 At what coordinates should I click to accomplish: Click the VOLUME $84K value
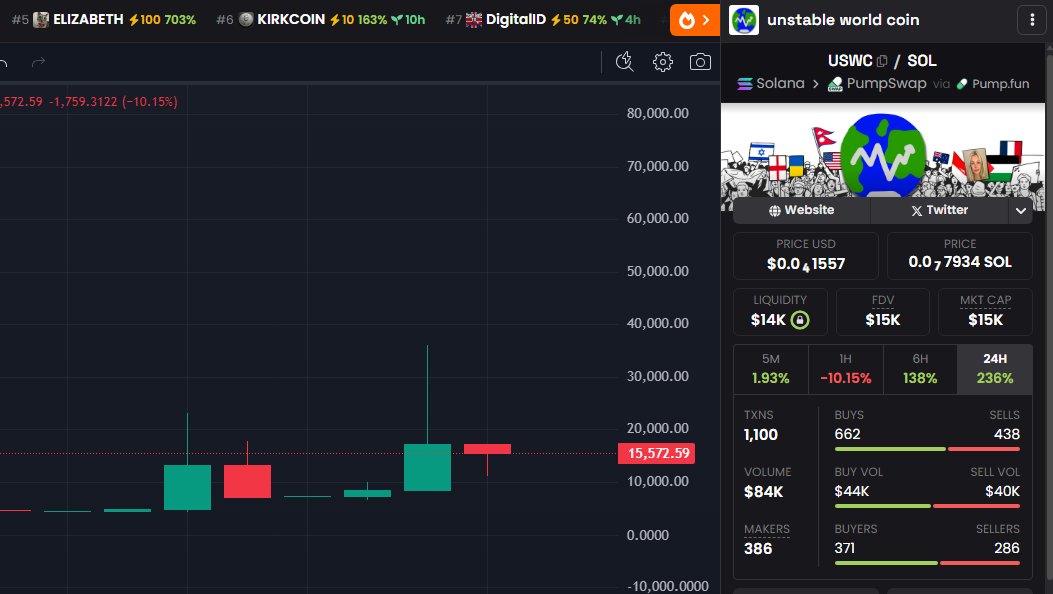[x=764, y=492]
